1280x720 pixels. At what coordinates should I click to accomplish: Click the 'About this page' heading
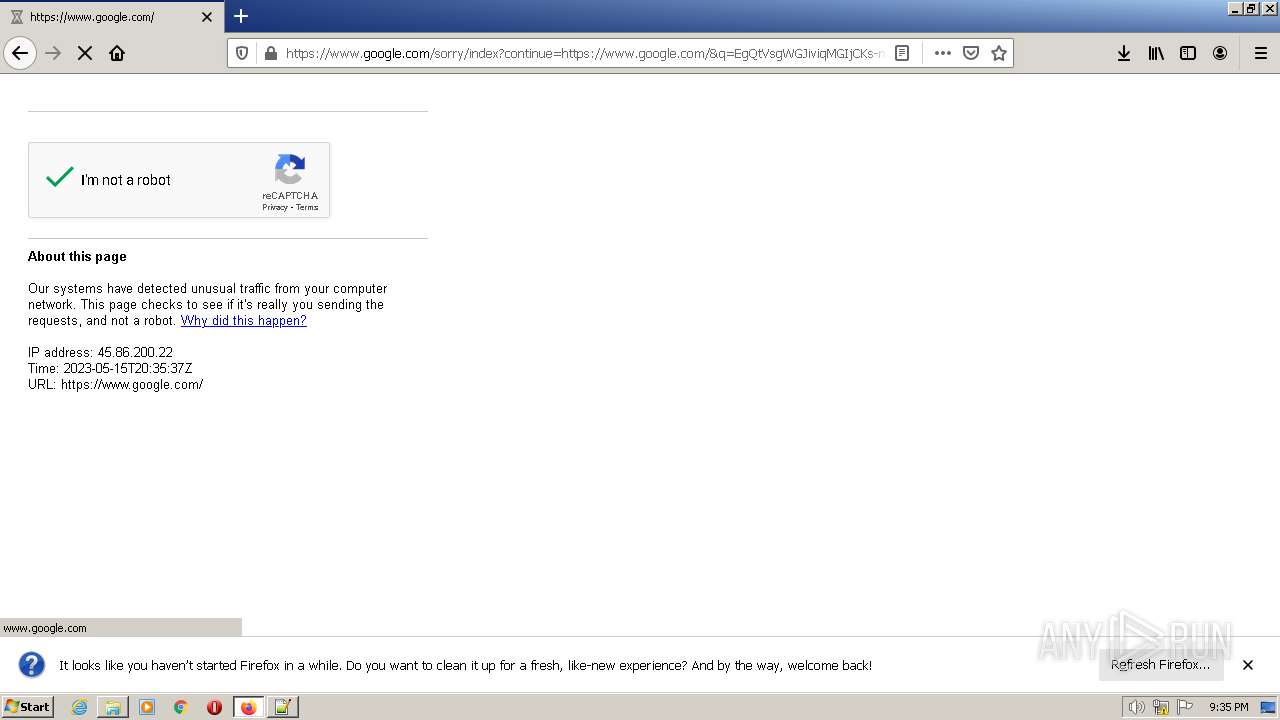(77, 256)
